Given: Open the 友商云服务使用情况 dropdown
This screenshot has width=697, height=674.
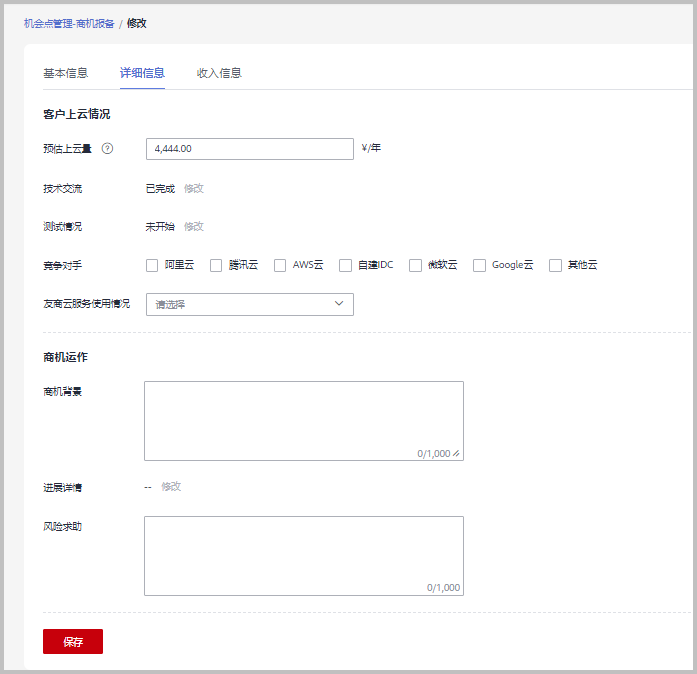Looking at the screenshot, I should coord(250,305).
